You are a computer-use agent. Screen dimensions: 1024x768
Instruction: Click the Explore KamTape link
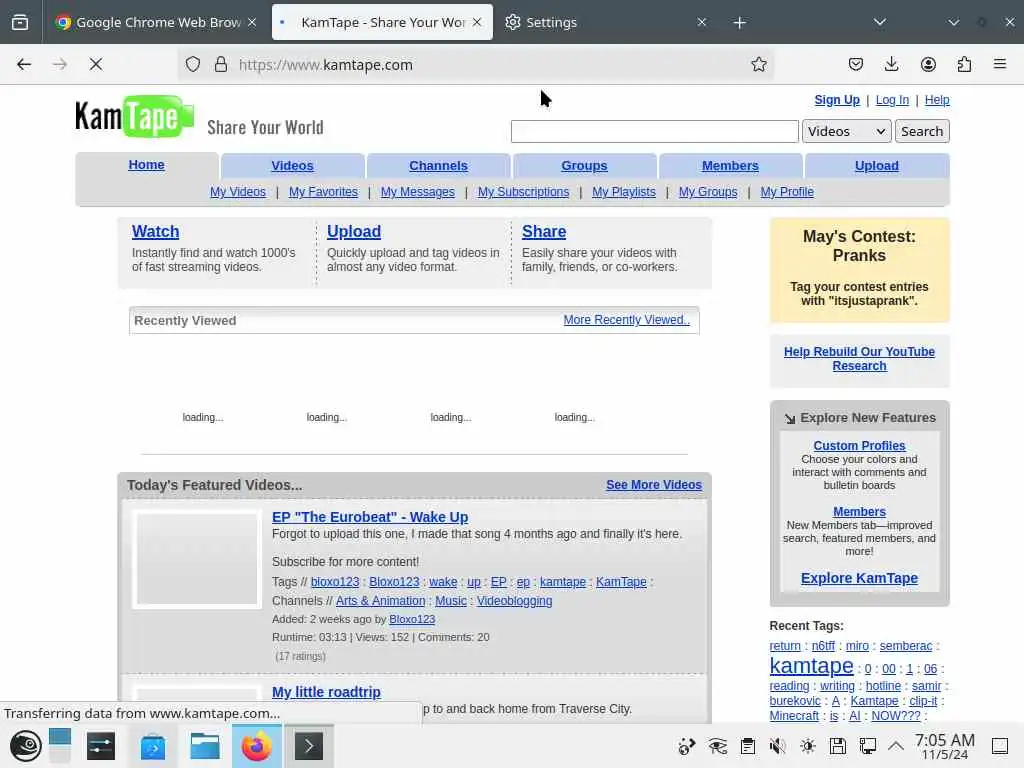(x=859, y=578)
